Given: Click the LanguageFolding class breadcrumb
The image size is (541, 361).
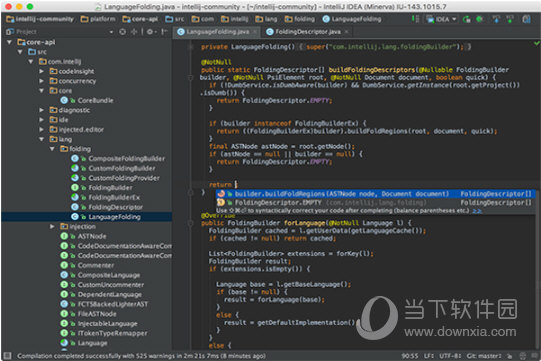Looking at the screenshot, I should coord(352,19).
